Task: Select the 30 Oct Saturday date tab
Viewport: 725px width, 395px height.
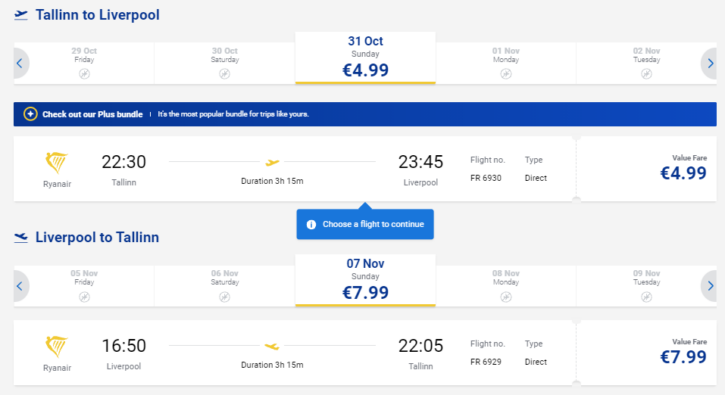Action: 225,63
